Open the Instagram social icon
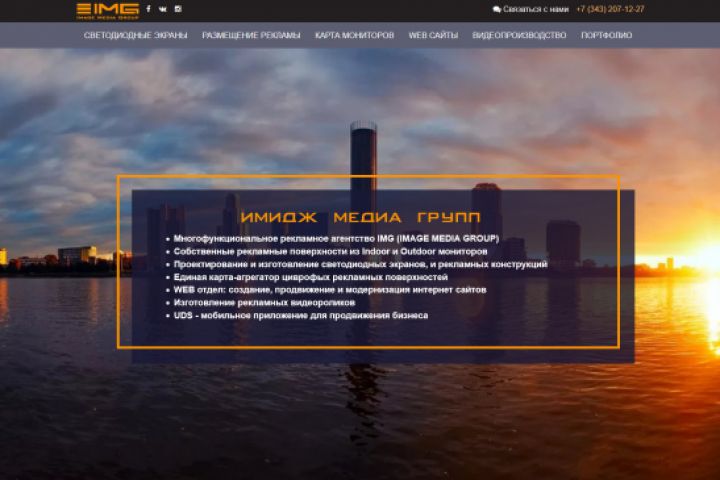This screenshot has height=480, width=720. click(178, 9)
